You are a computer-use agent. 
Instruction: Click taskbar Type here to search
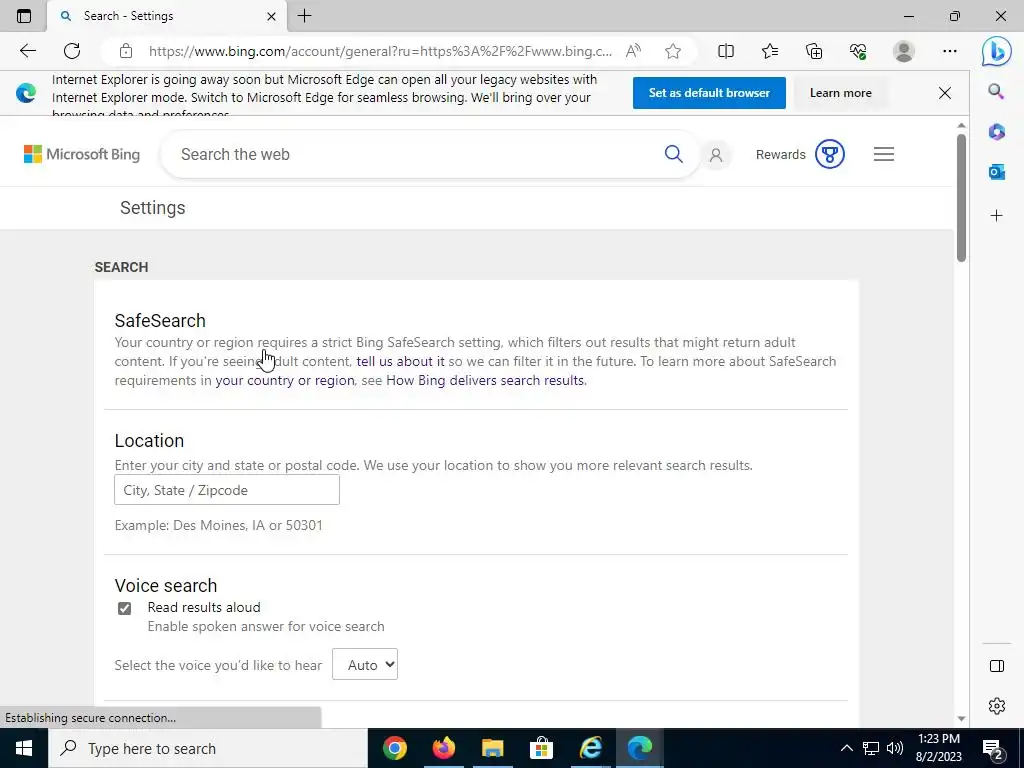(208, 748)
